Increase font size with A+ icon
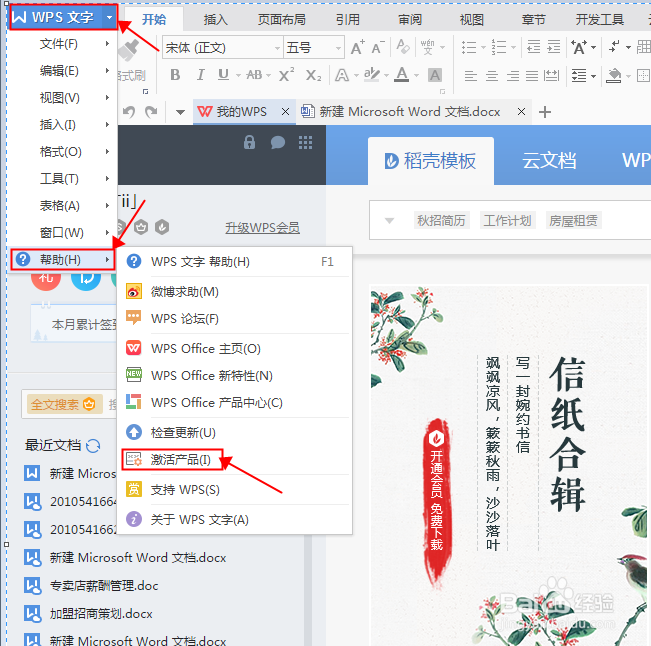This screenshot has height=646, width=651. click(x=357, y=47)
